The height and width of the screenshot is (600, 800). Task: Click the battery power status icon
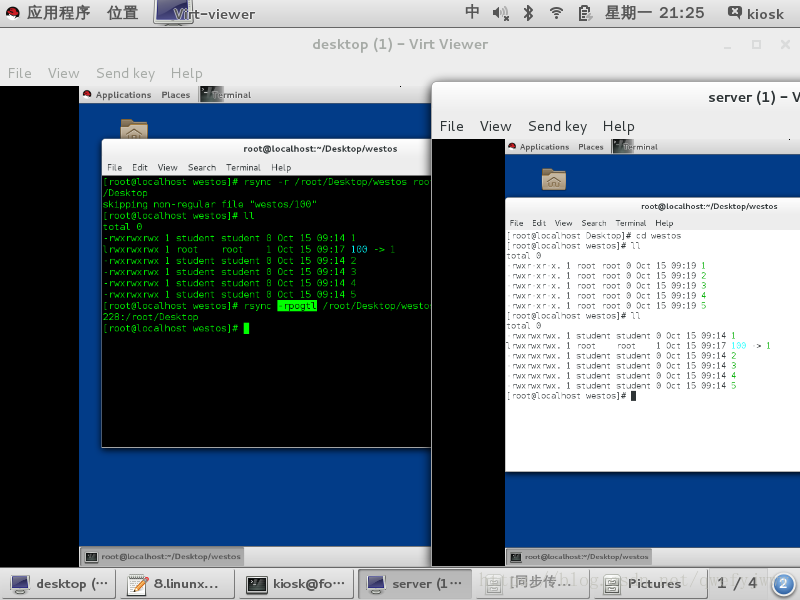pyautogui.click(x=585, y=13)
